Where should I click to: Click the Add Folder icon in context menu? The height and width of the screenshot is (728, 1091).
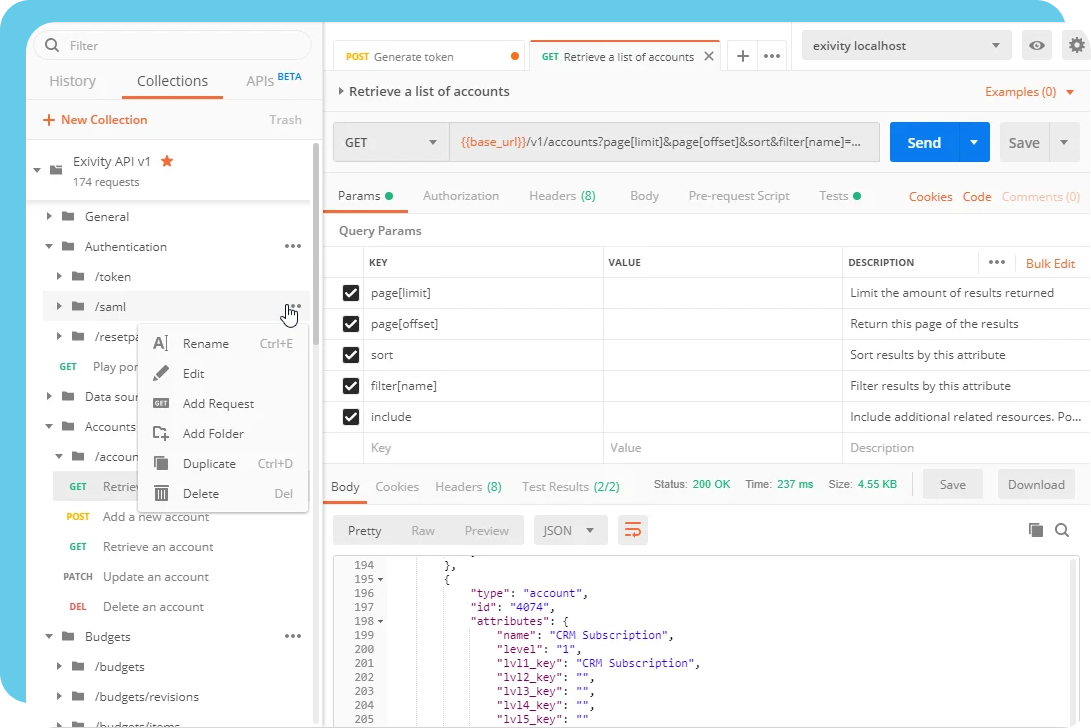(x=161, y=433)
